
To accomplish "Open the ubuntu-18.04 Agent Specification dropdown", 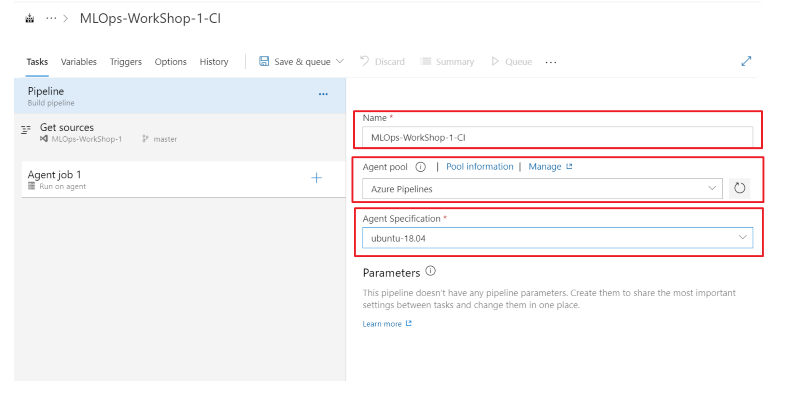I will click(x=558, y=238).
